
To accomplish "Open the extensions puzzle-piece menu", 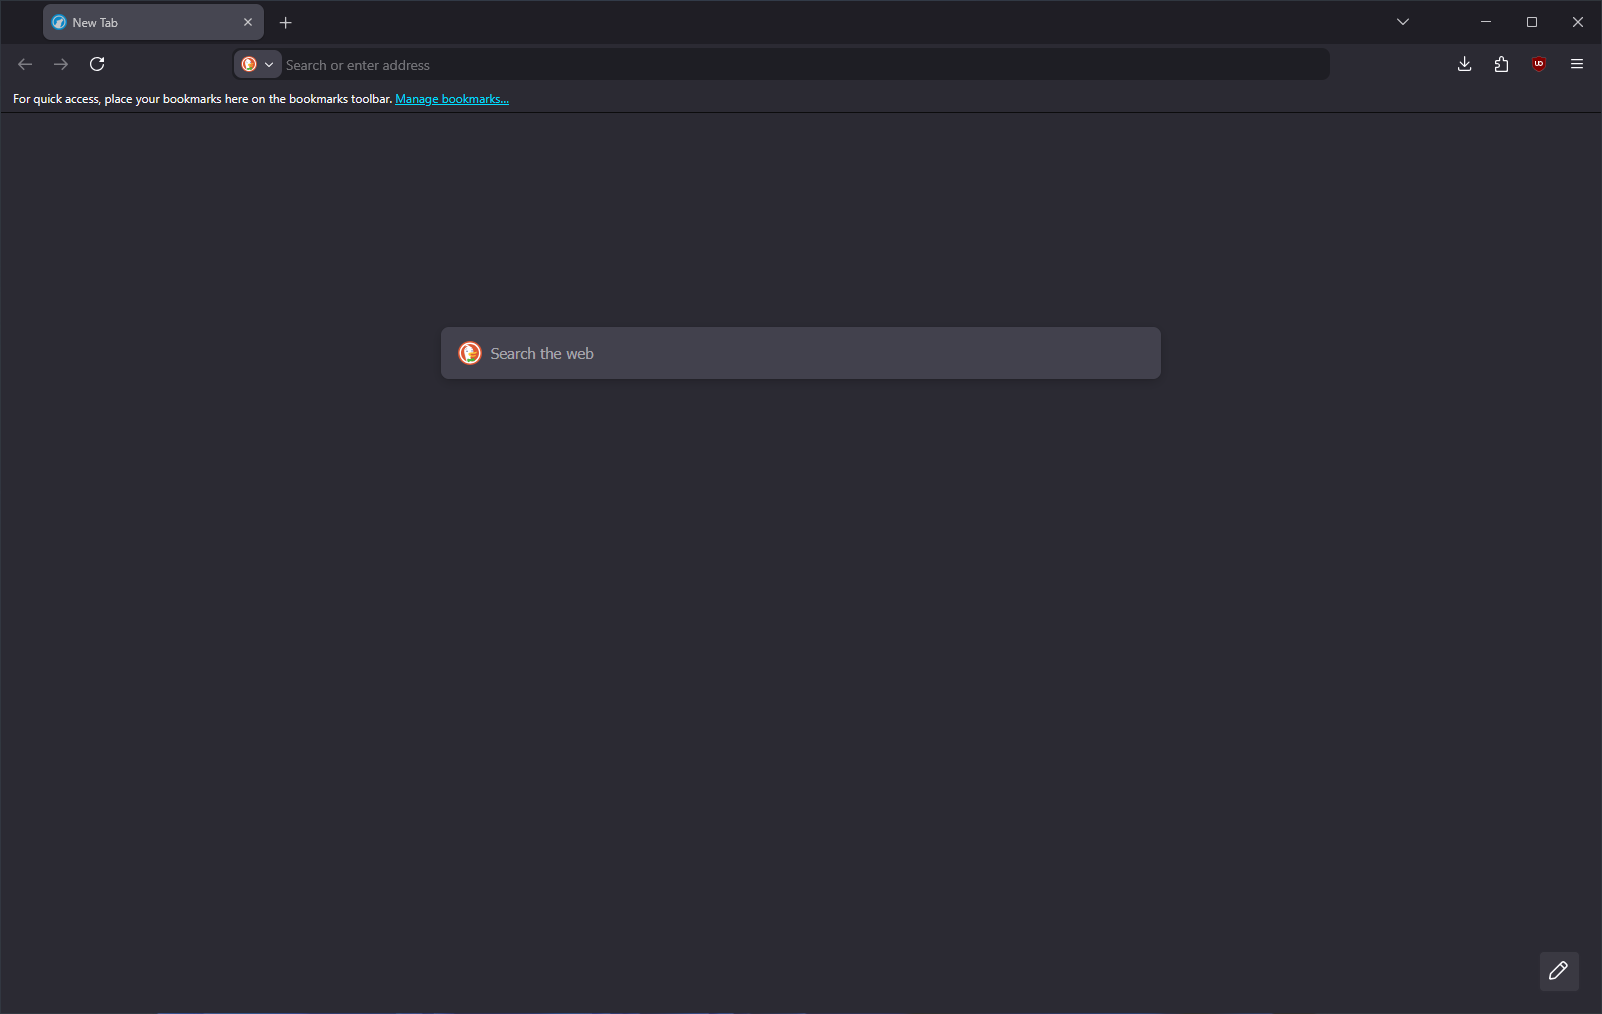I will click(1501, 64).
